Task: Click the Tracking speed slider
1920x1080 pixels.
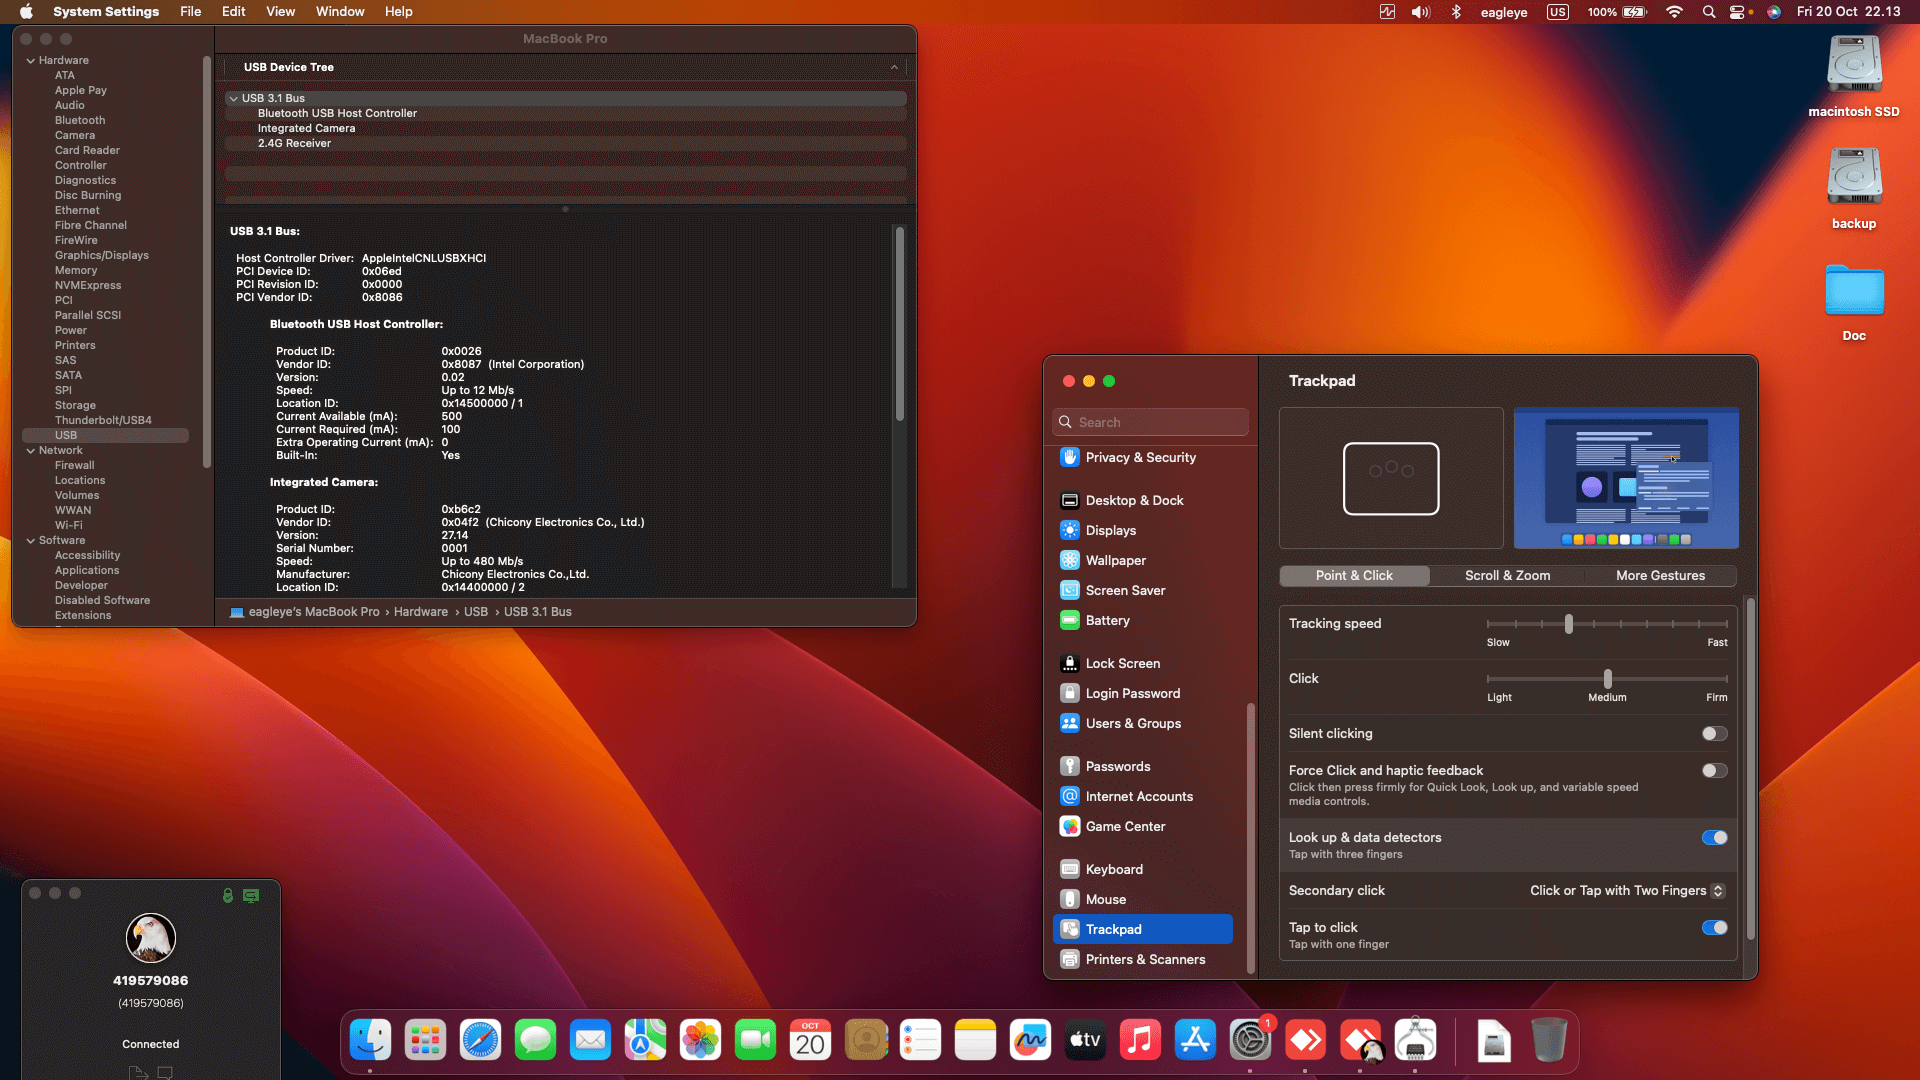Action: 1568,624
